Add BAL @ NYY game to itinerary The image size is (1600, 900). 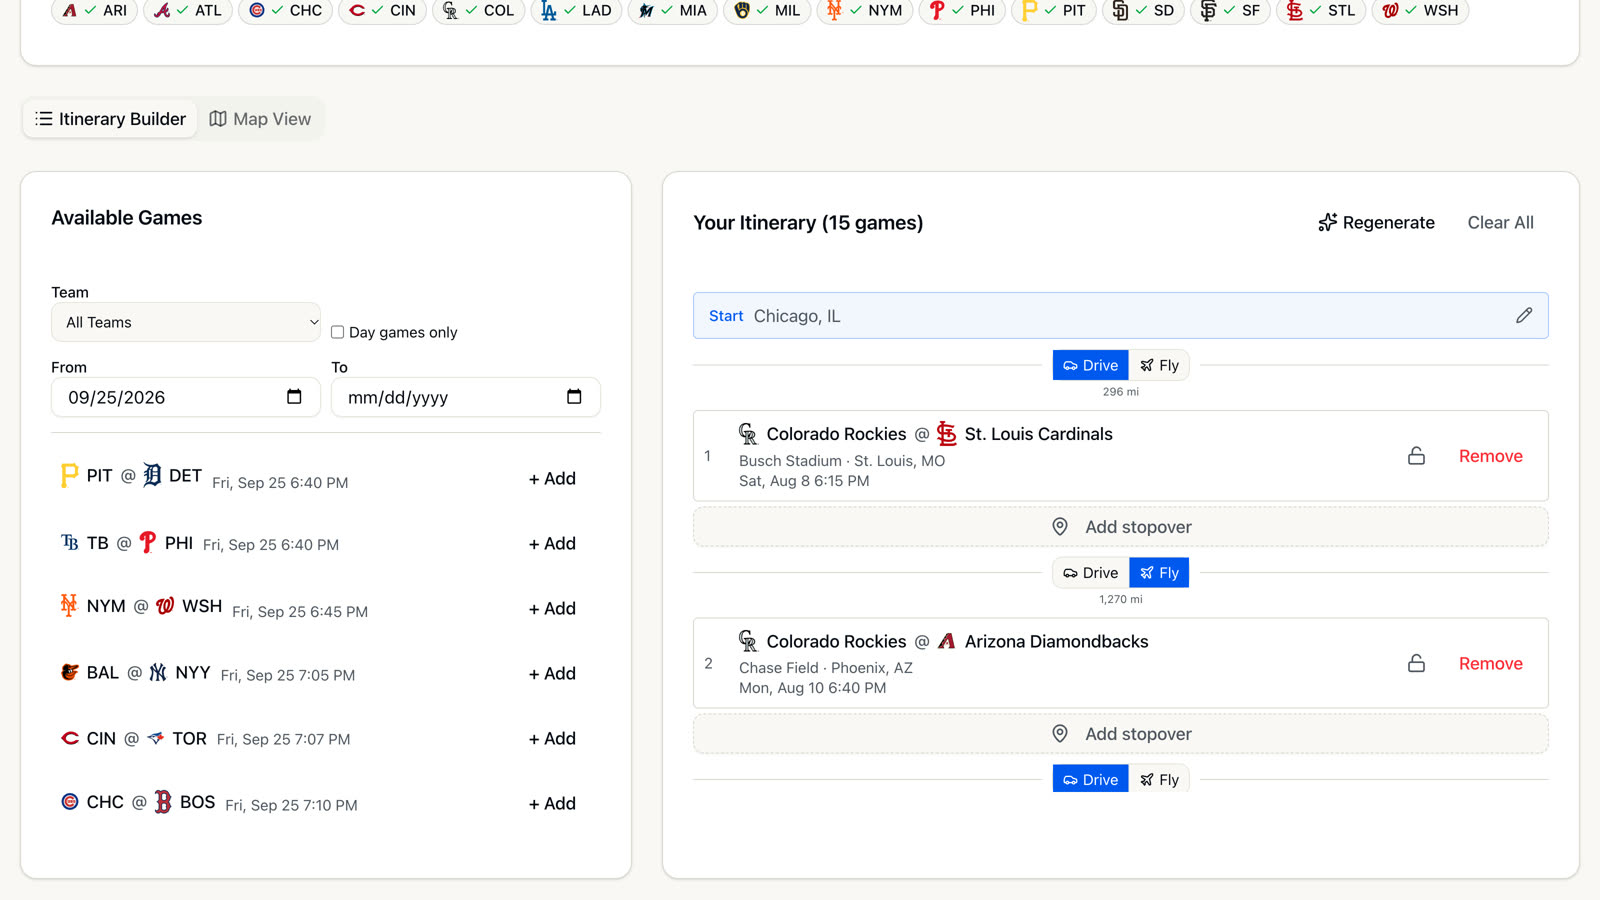pos(552,673)
